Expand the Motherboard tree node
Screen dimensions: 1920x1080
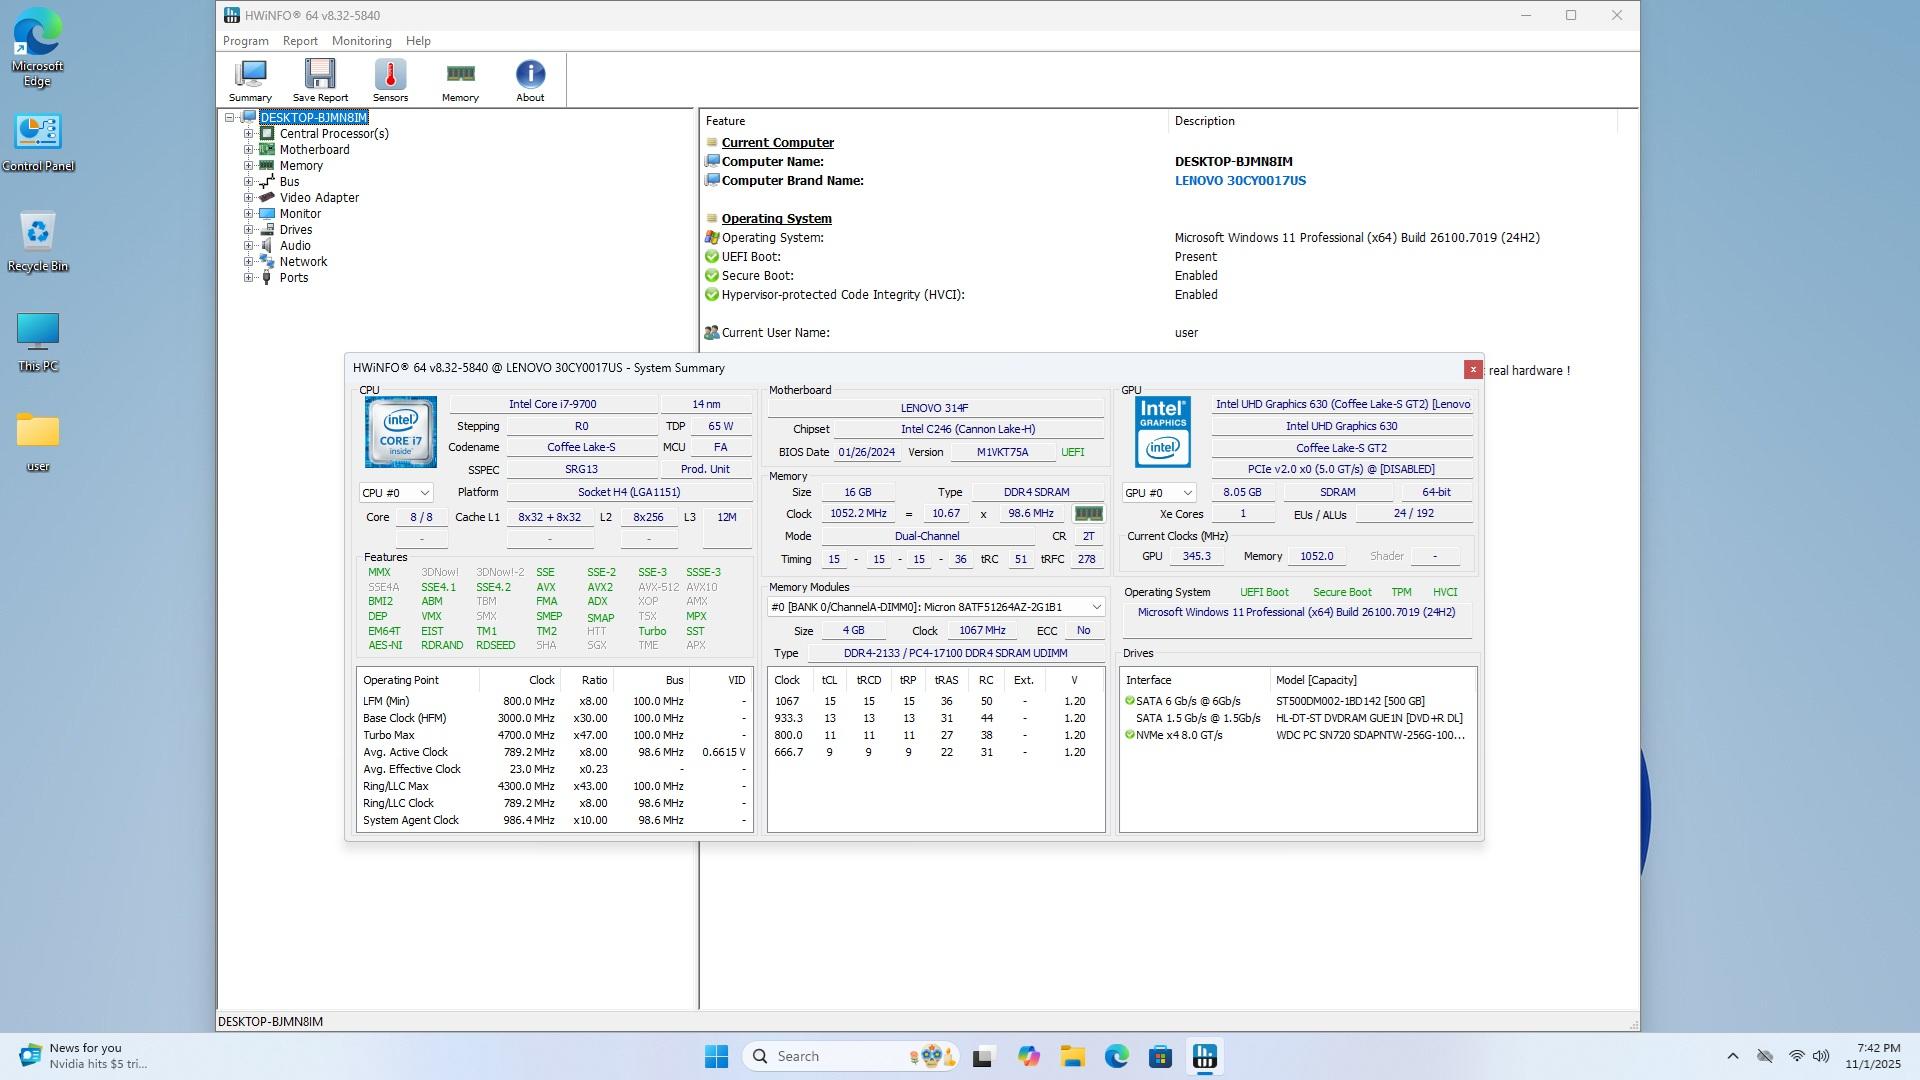click(249, 150)
